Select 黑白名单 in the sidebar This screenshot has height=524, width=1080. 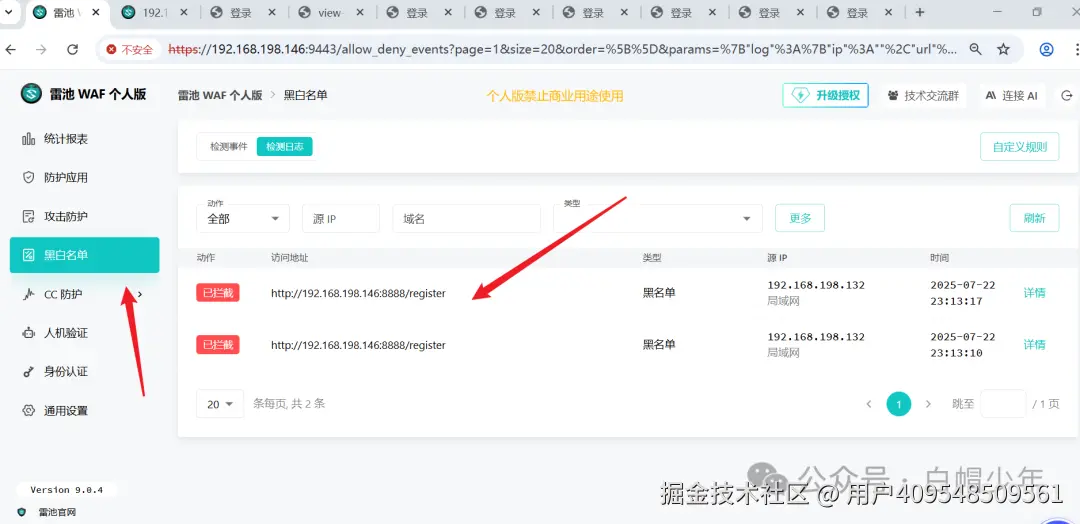[x=85, y=255]
